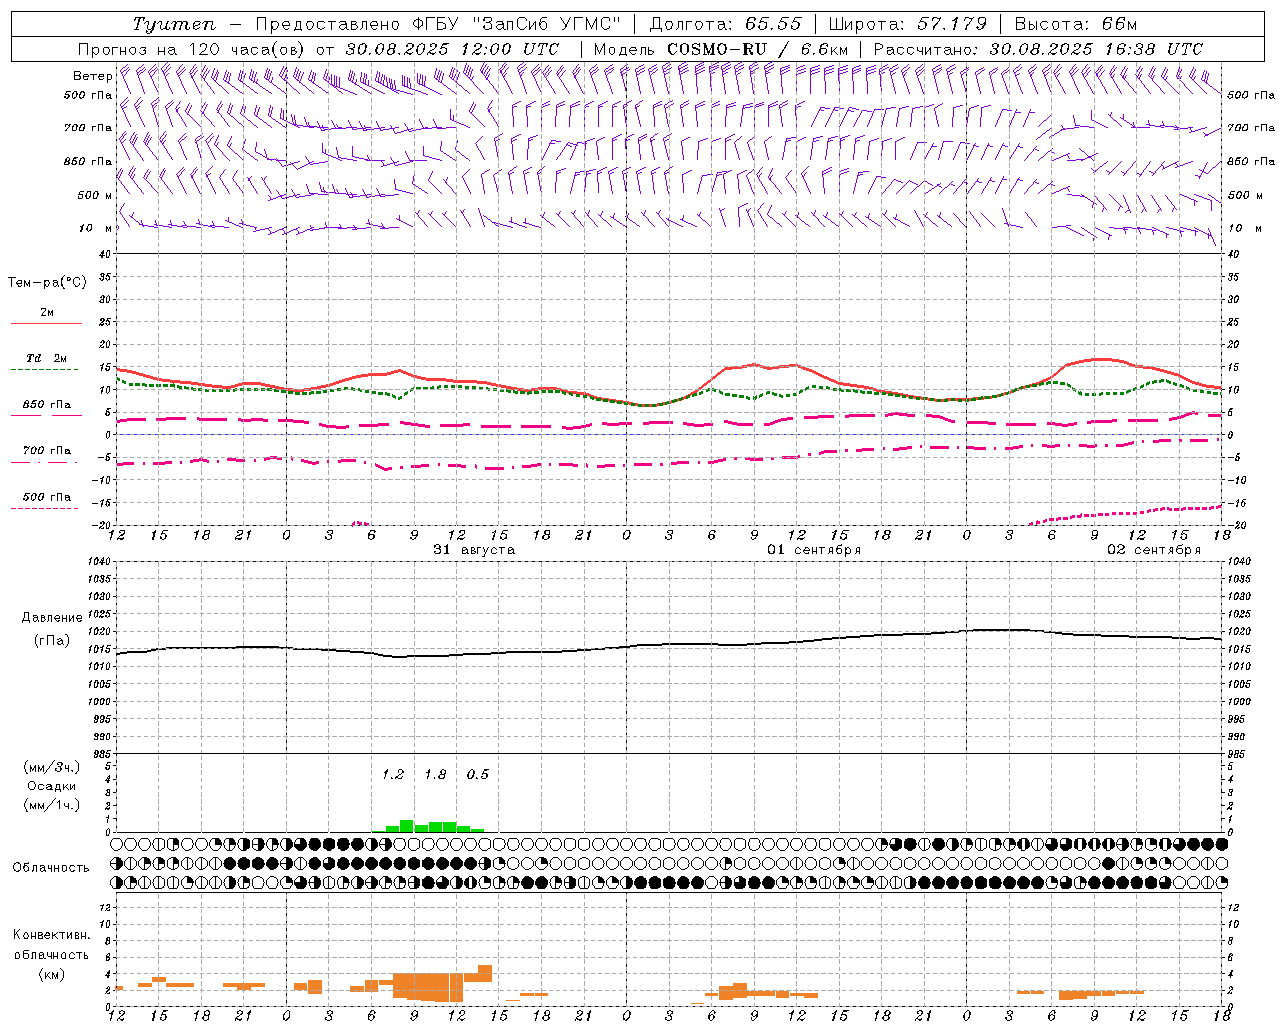This screenshot has height=1024, width=1280.
Task: Click the "1.8" three-hour precipitation value
Action: click(x=435, y=775)
